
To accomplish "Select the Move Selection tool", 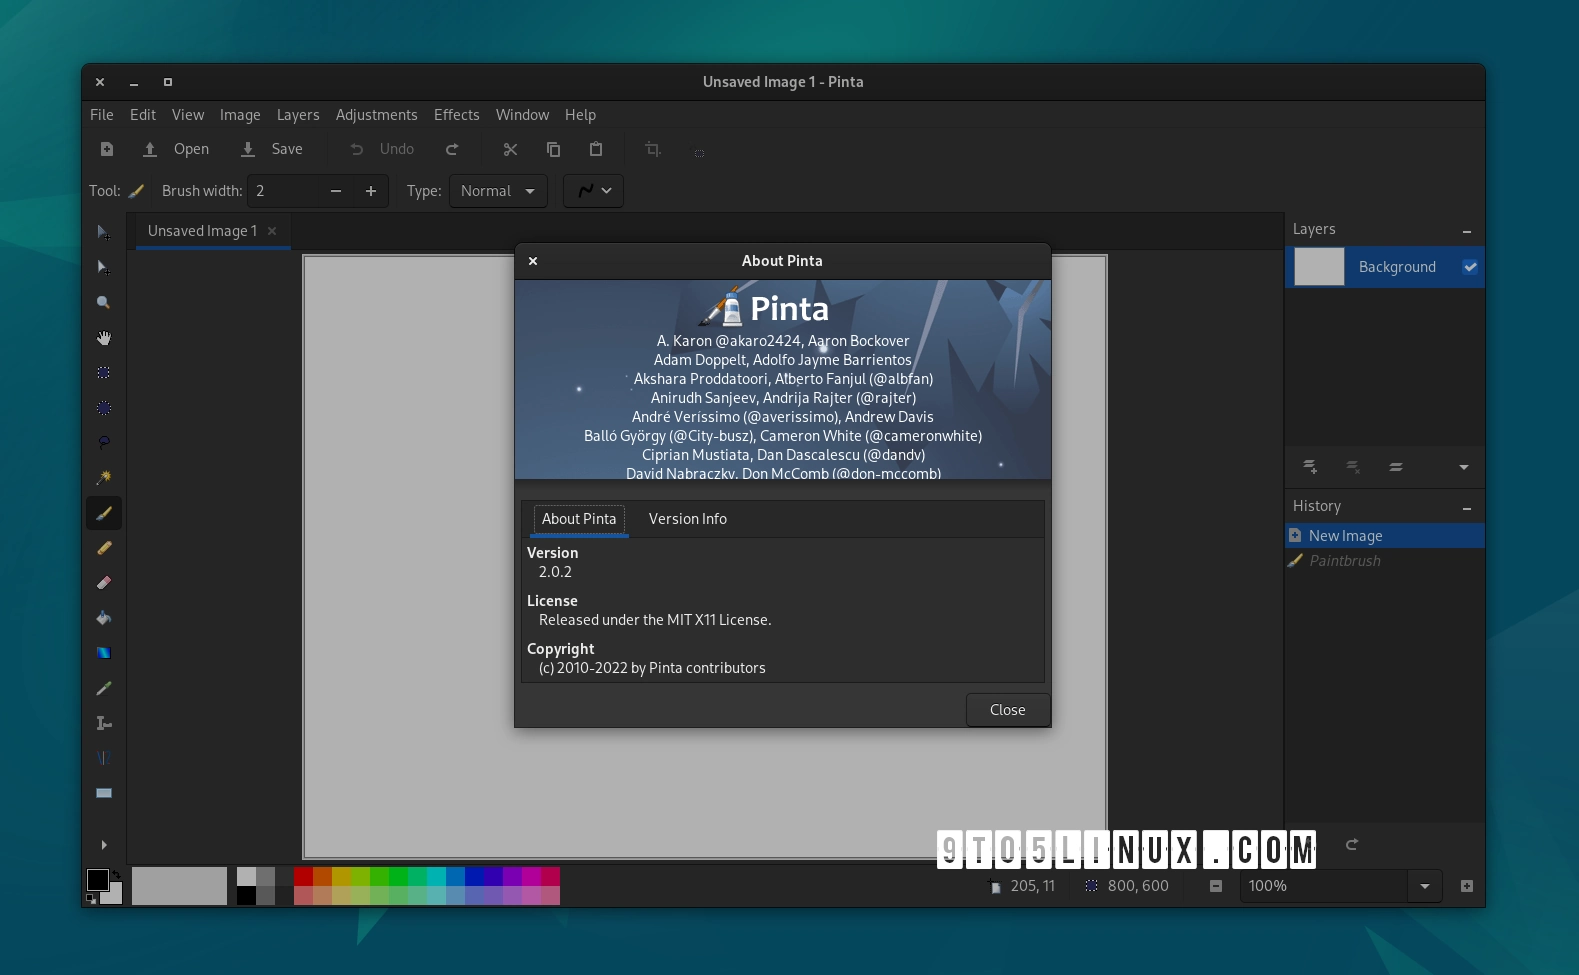I will (x=103, y=267).
